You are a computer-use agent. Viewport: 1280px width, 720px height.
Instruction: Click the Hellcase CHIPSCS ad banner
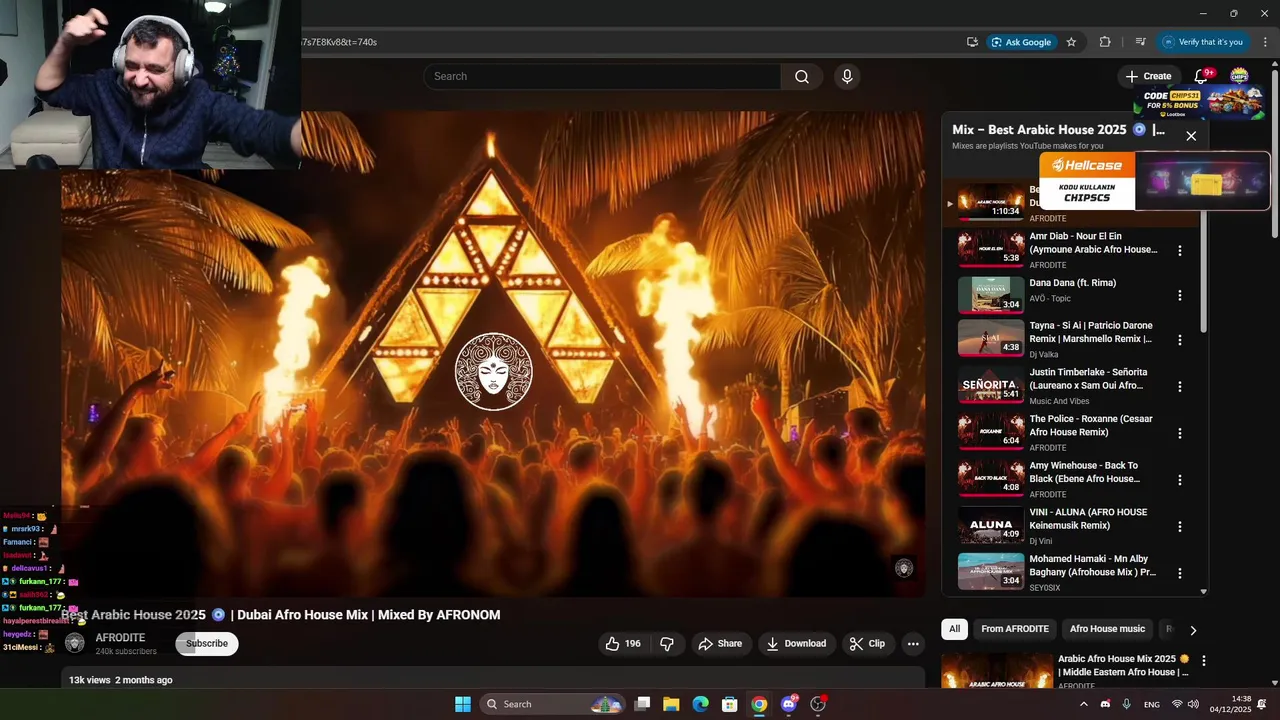1155,180
